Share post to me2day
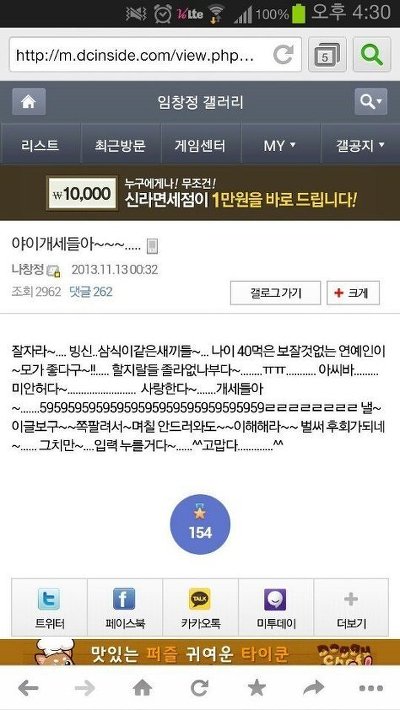Viewport: 400px width, 710px height. [x=275, y=608]
